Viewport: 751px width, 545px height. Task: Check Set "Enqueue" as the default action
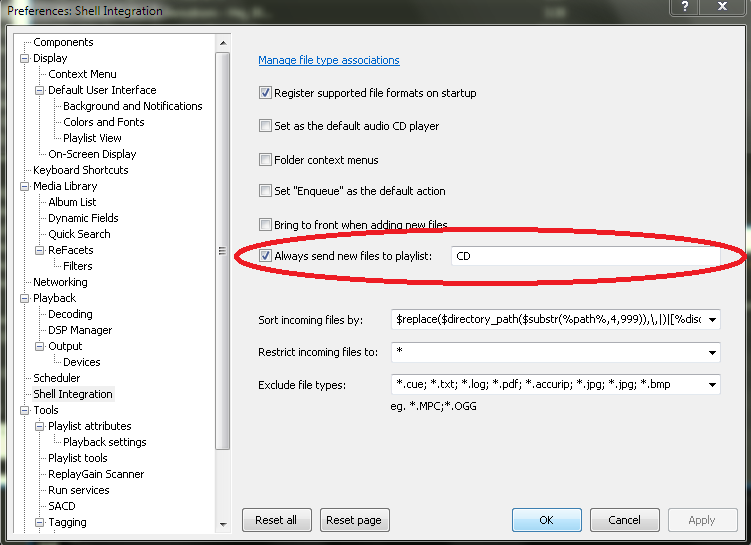[x=265, y=191]
